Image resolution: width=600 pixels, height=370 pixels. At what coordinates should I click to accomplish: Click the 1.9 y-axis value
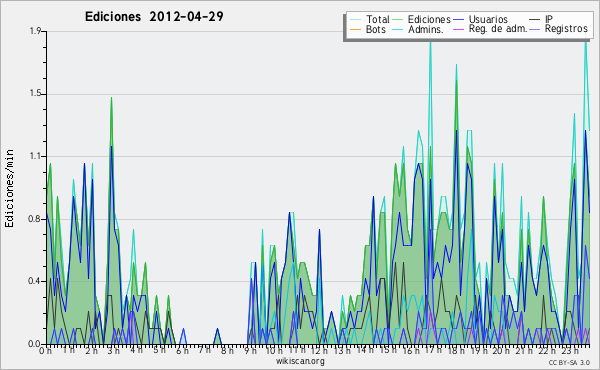pos(35,31)
